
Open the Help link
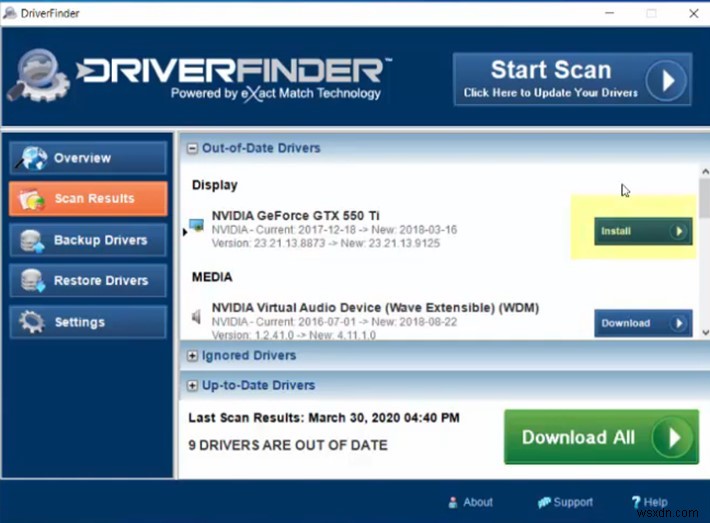click(x=649, y=502)
